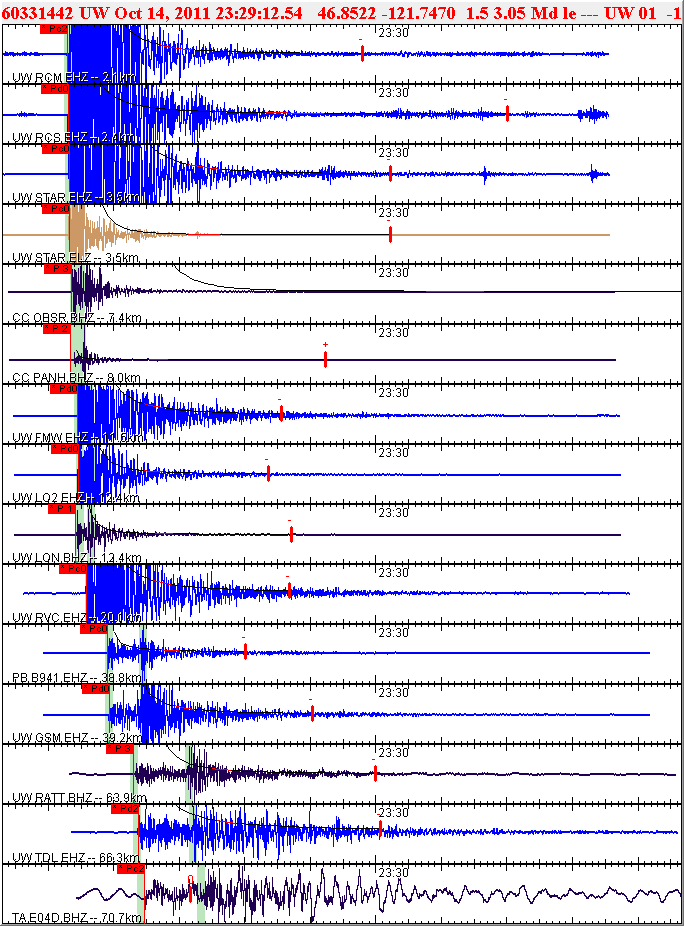The width and height of the screenshot is (684, 926).
Task: Select the P 3 pick flag on RATT trace
Action: point(119,749)
